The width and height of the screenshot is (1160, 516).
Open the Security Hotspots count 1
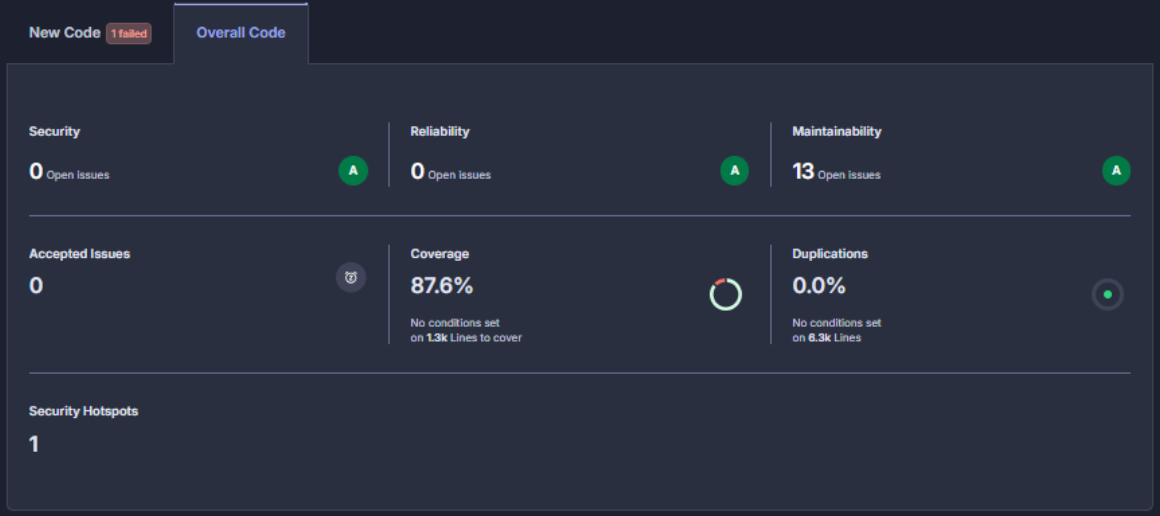tap(34, 444)
